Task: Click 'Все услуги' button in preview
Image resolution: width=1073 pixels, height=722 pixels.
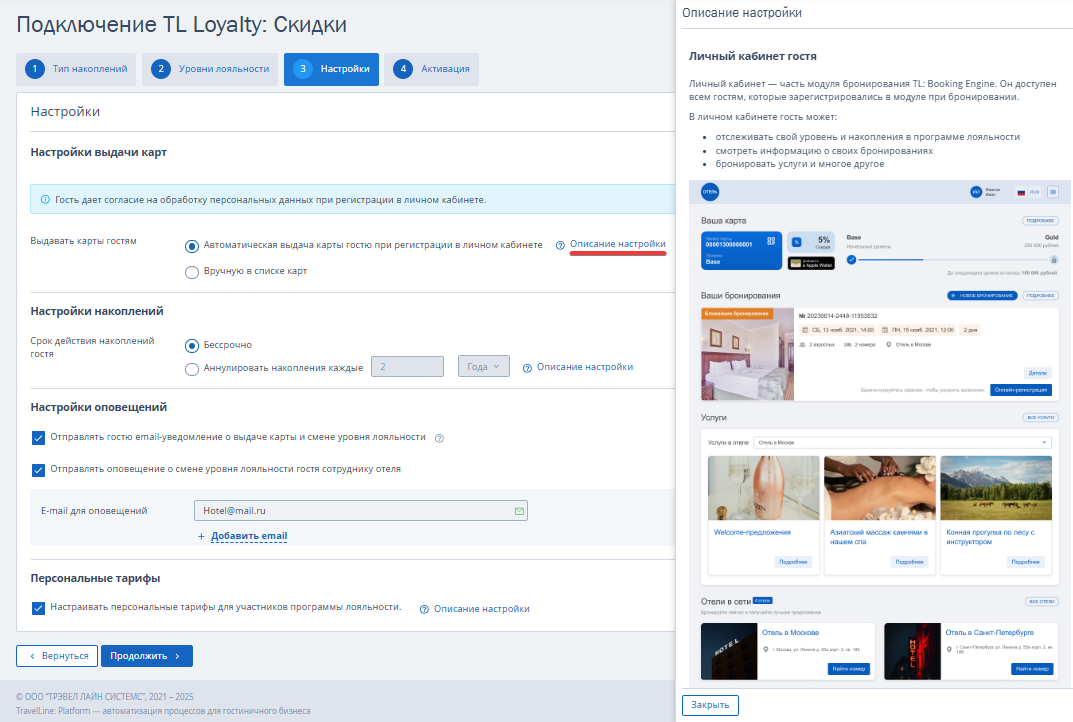Action: coord(1041,417)
